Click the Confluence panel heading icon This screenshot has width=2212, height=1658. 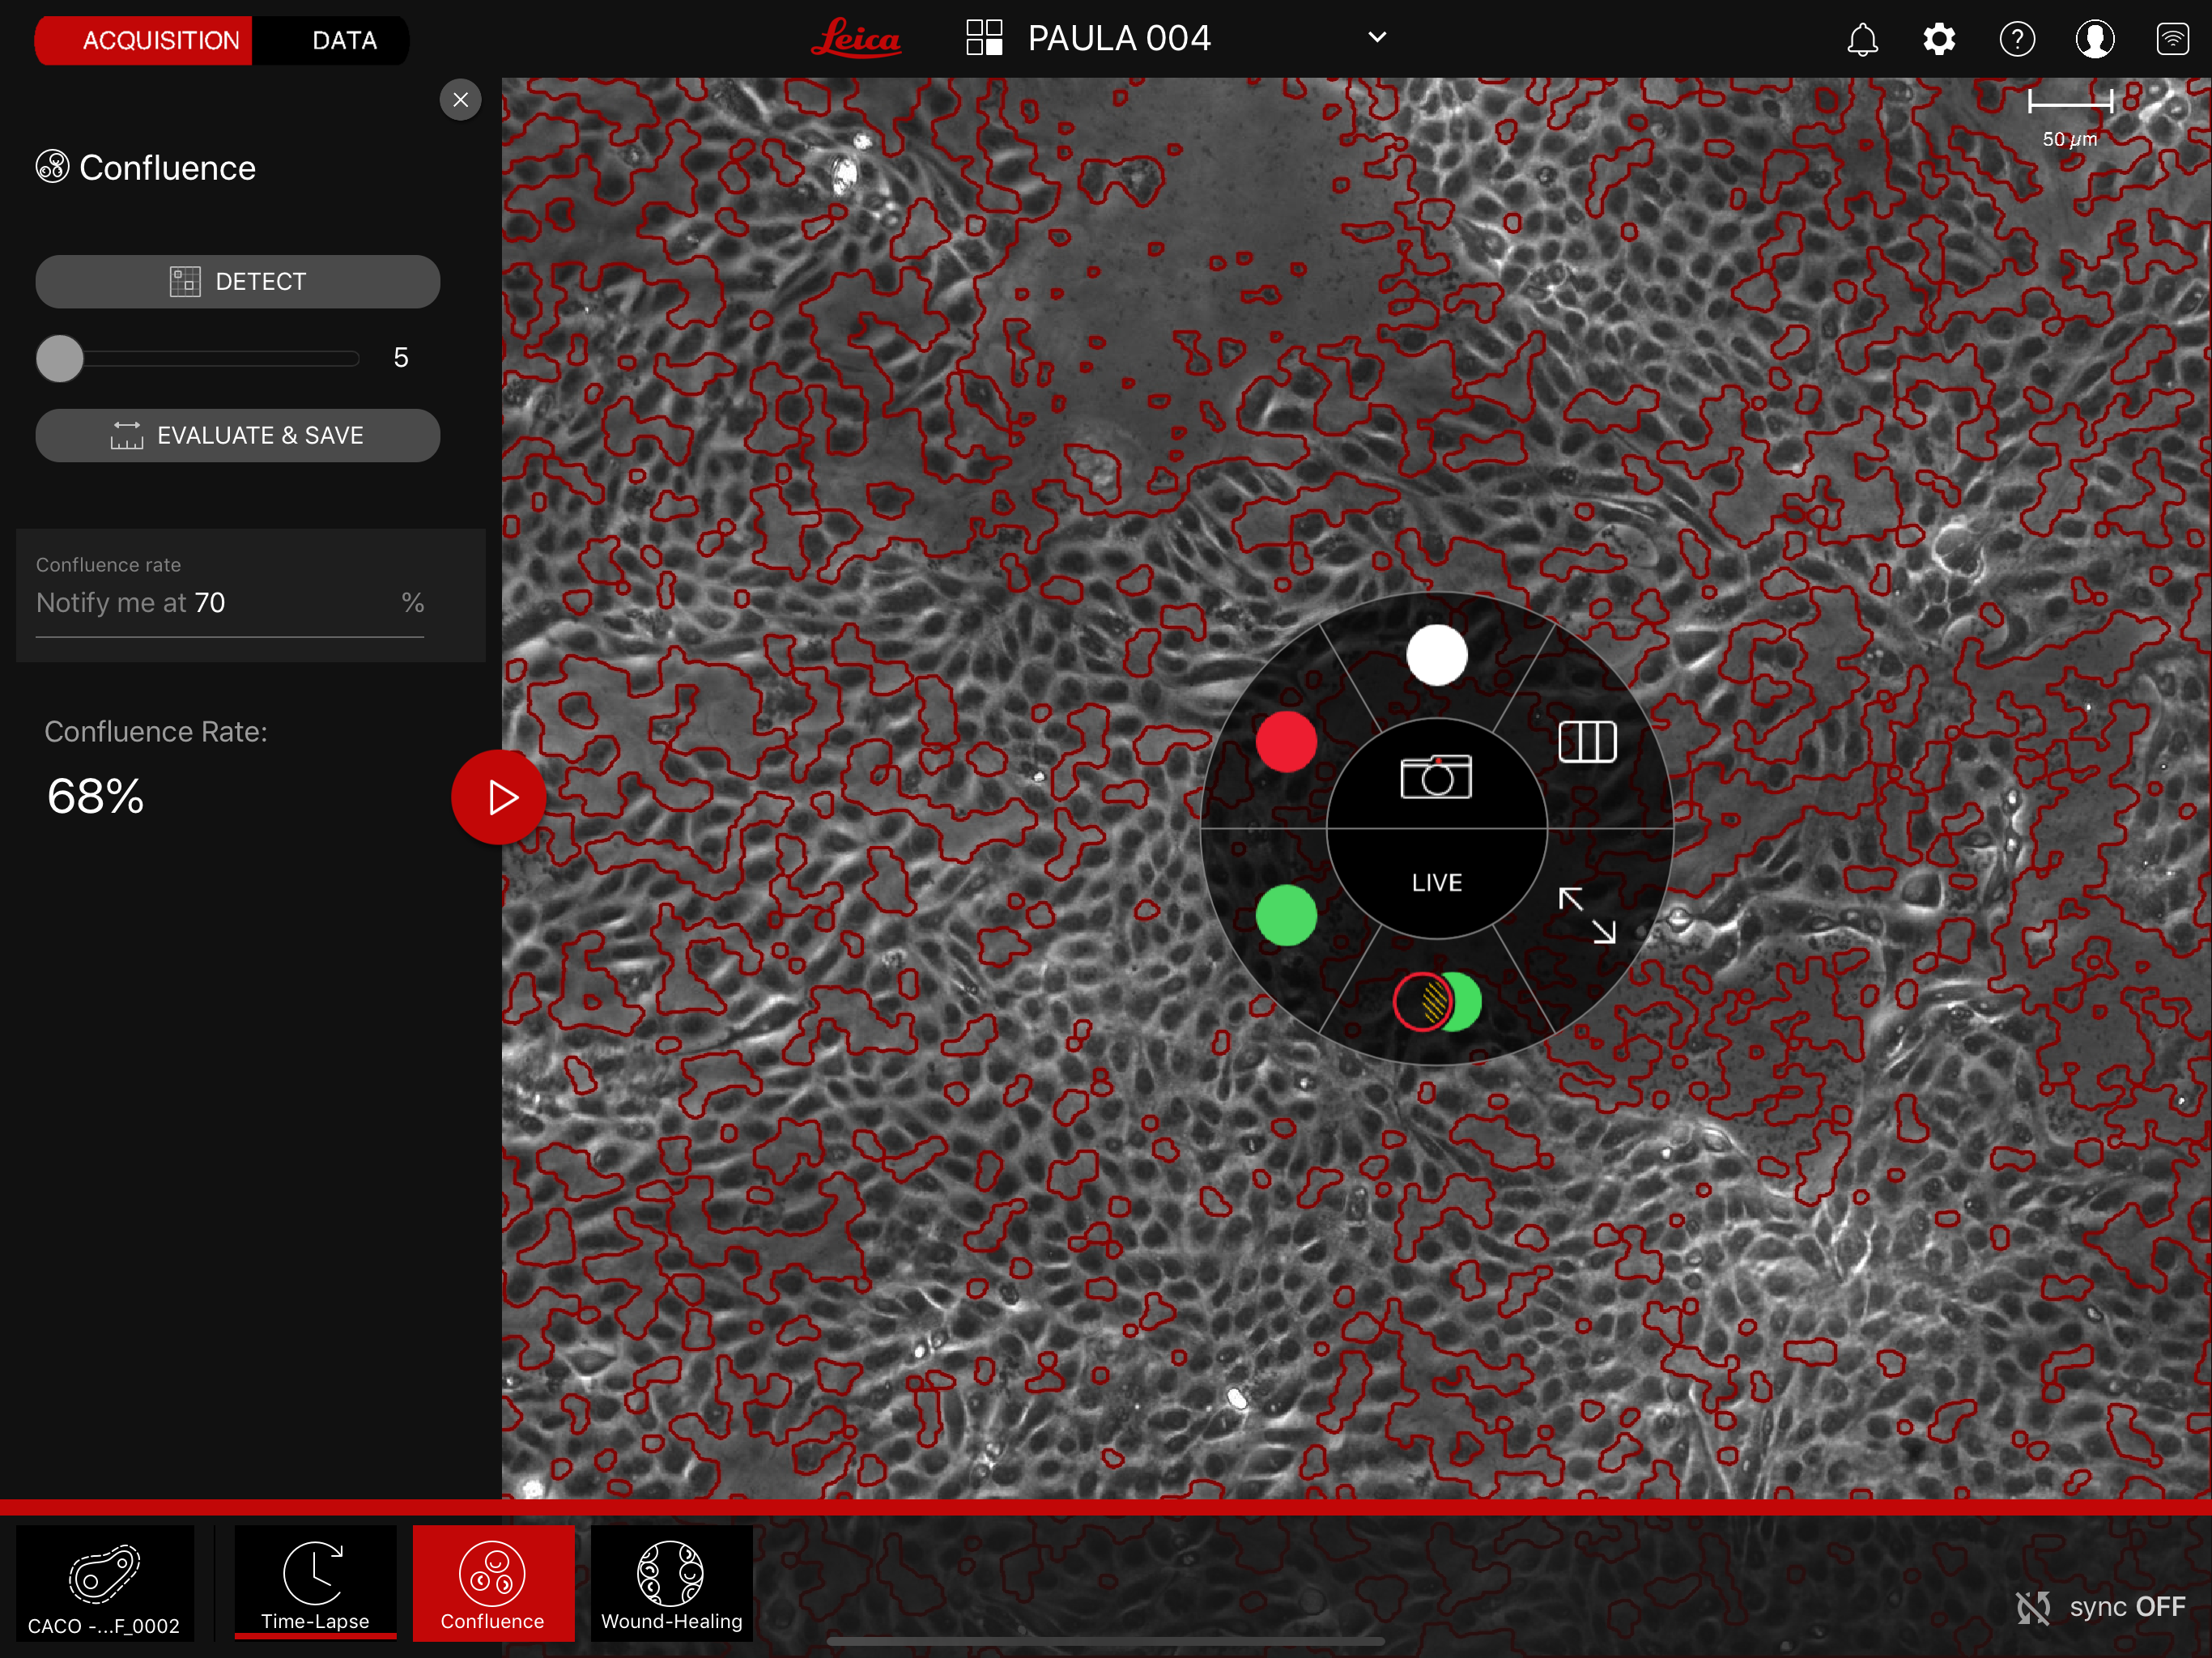pos(52,166)
